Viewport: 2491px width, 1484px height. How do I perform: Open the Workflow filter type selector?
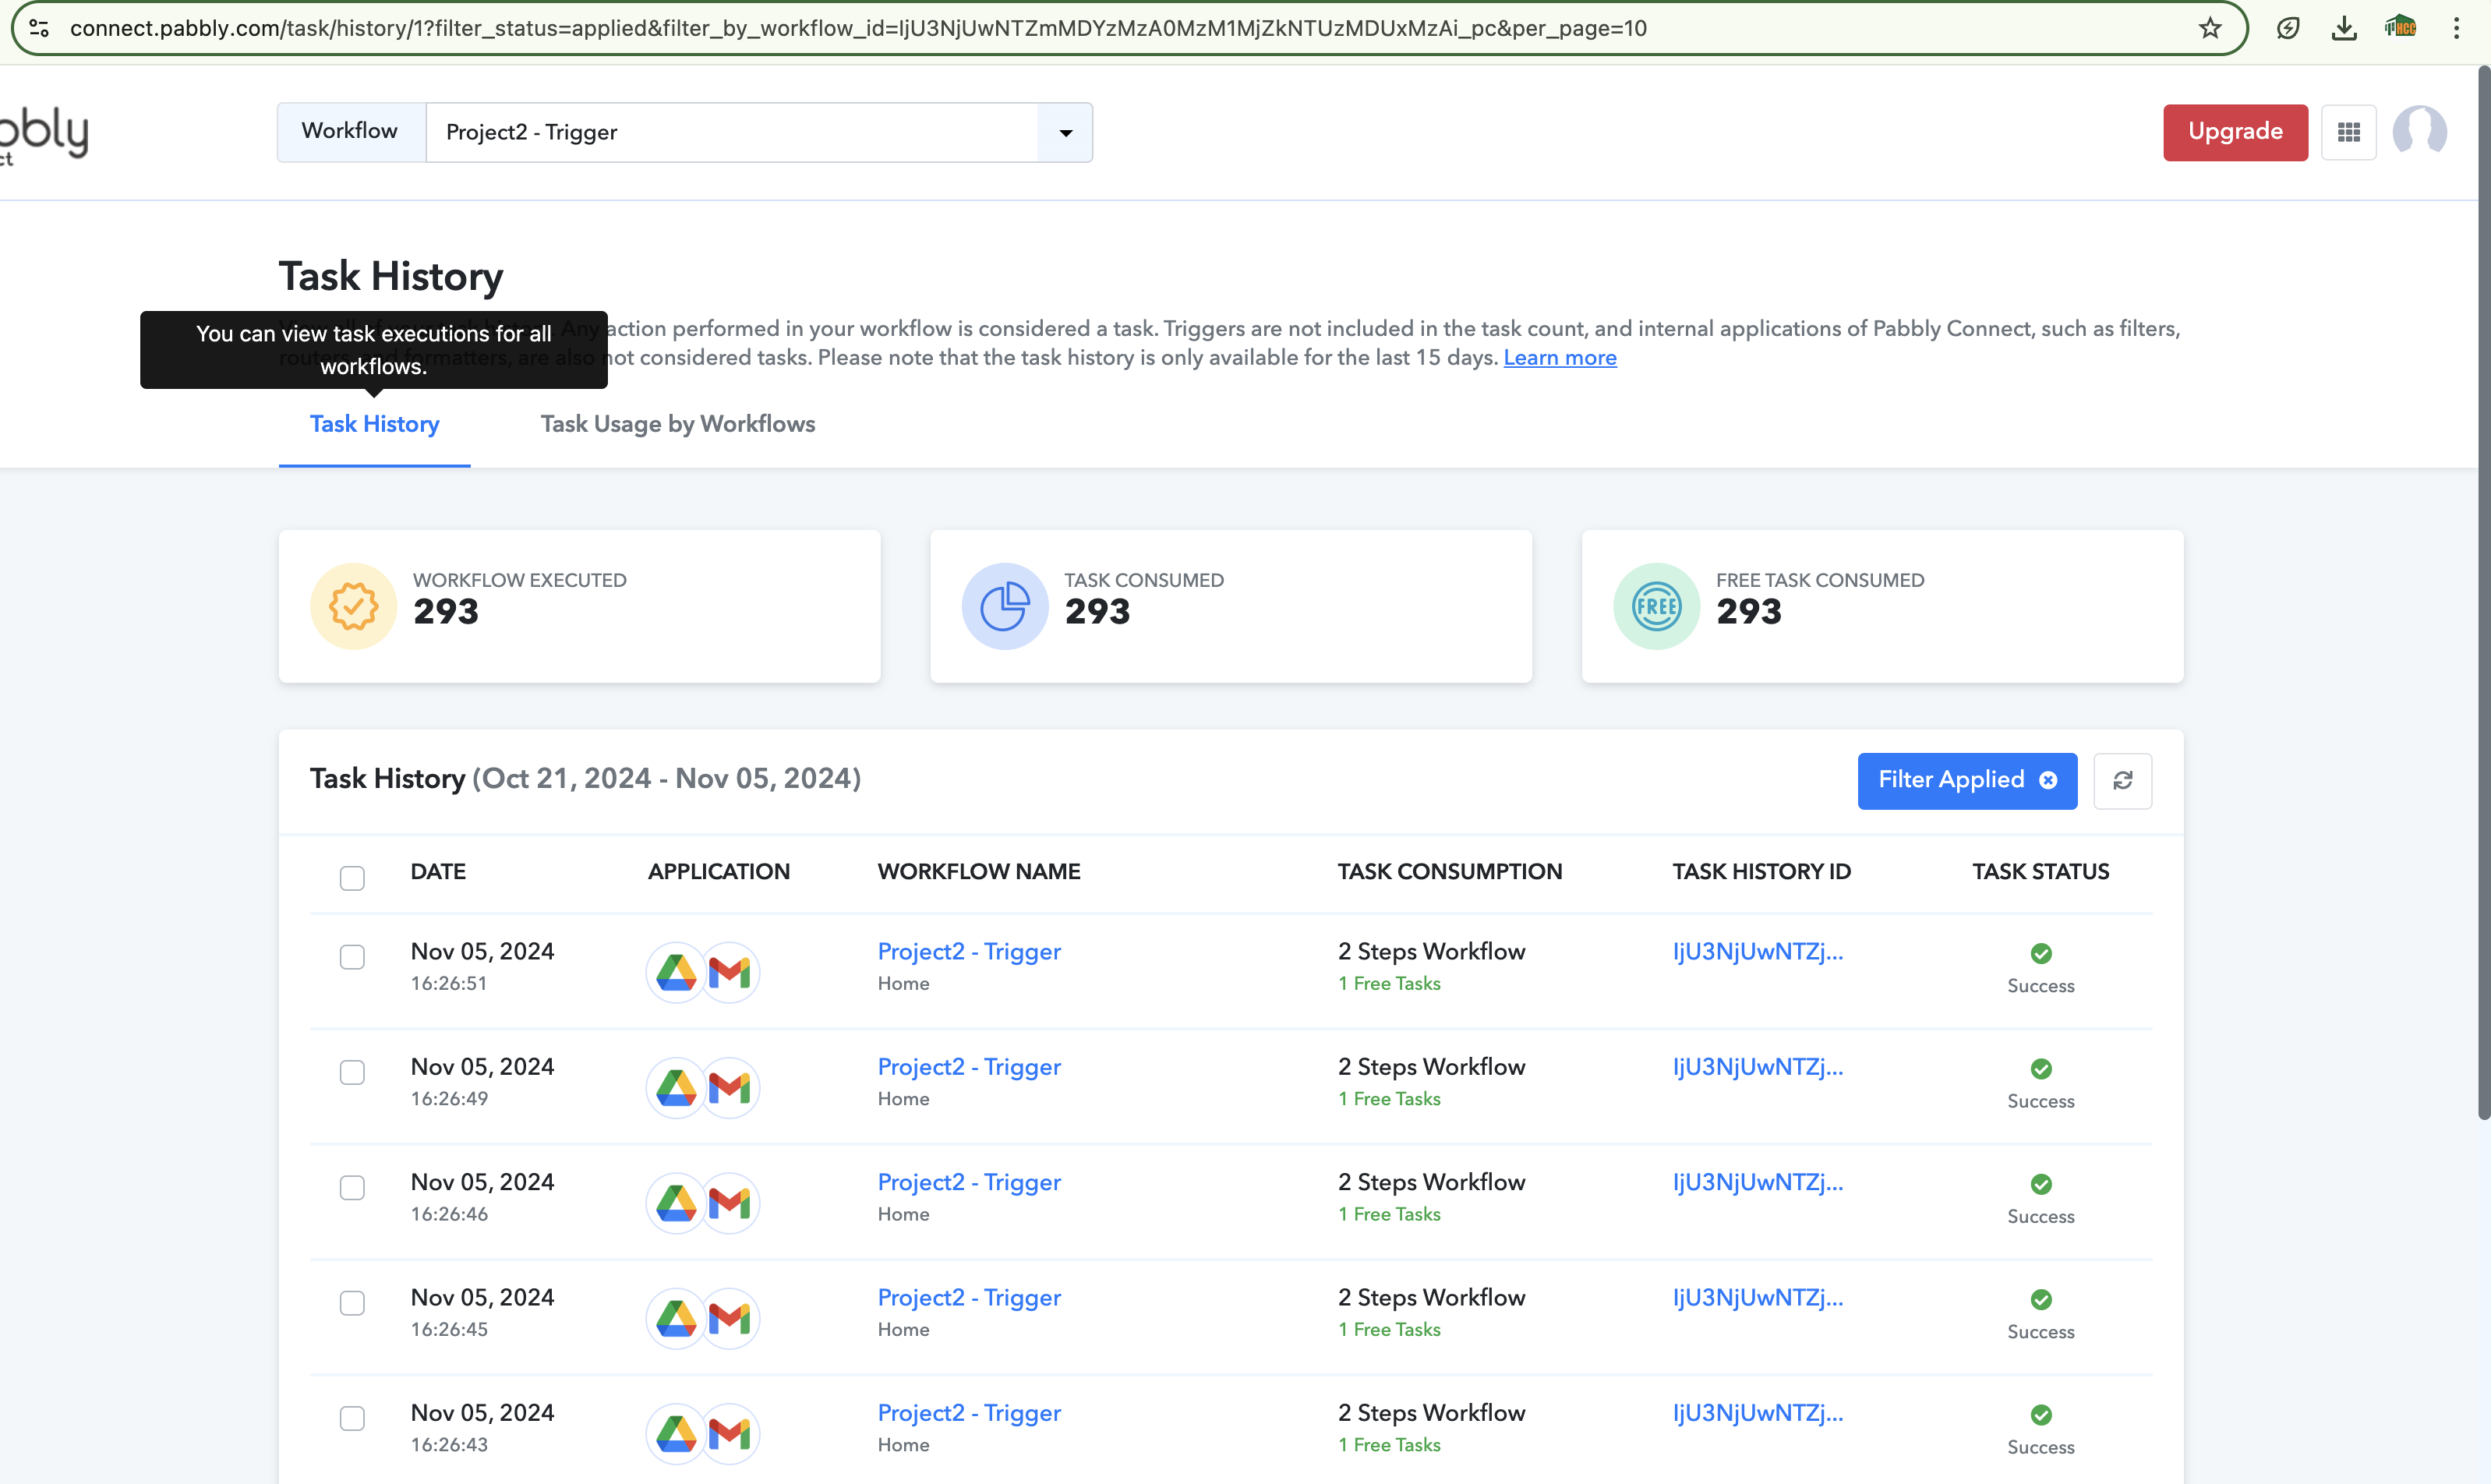(351, 132)
